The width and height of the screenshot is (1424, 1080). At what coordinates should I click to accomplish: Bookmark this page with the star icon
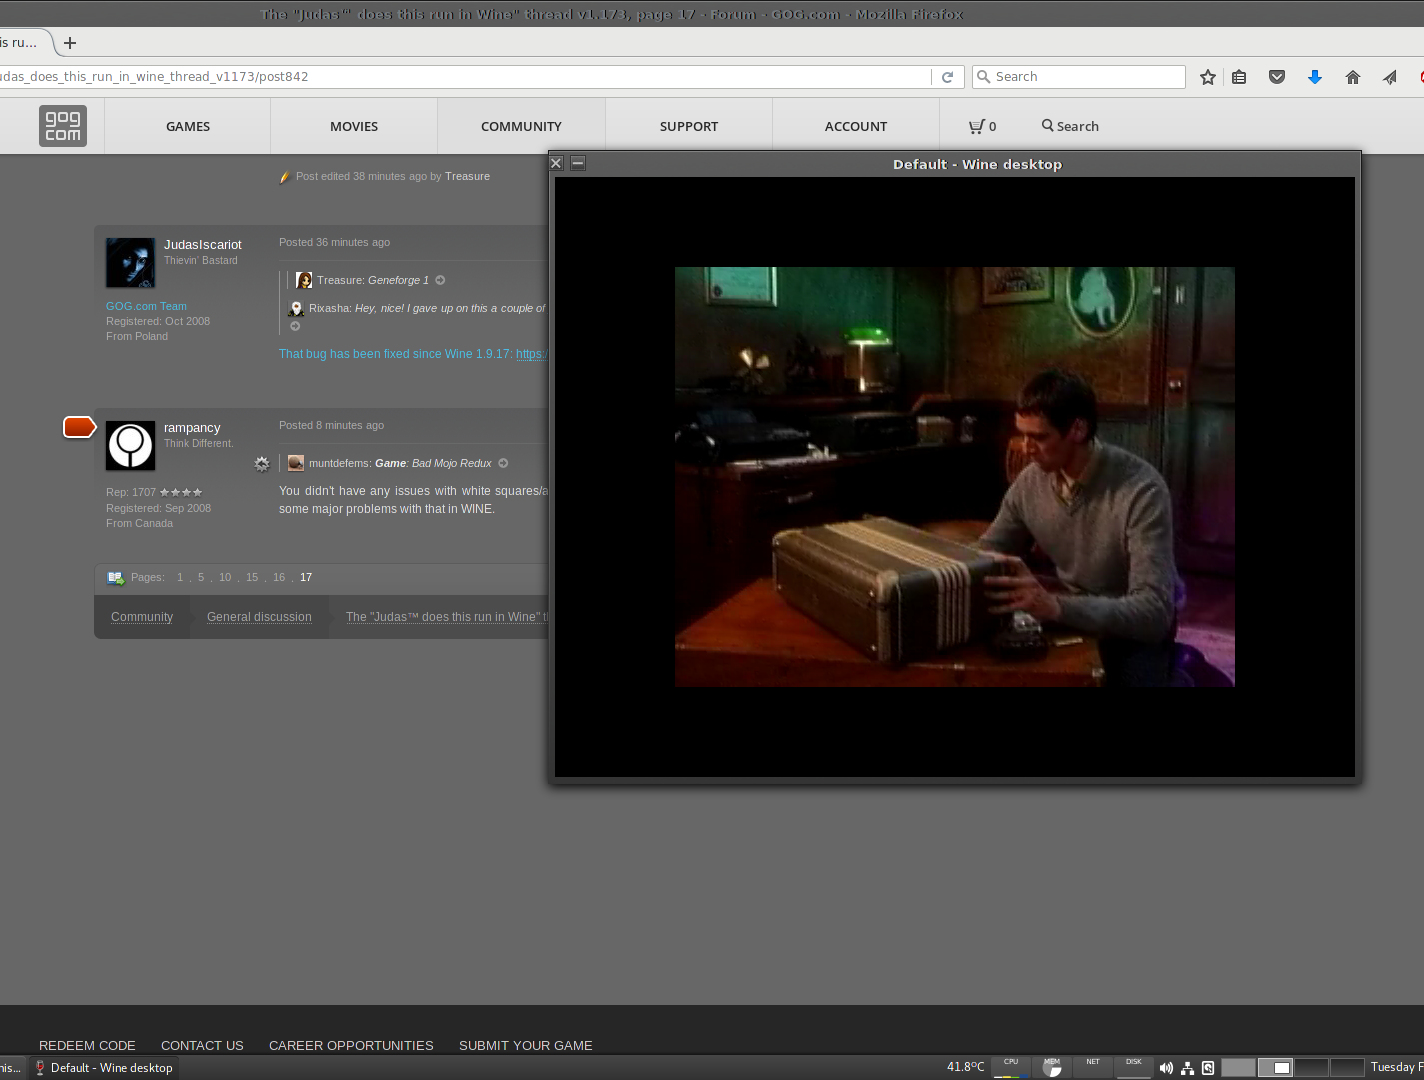(x=1208, y=77)
